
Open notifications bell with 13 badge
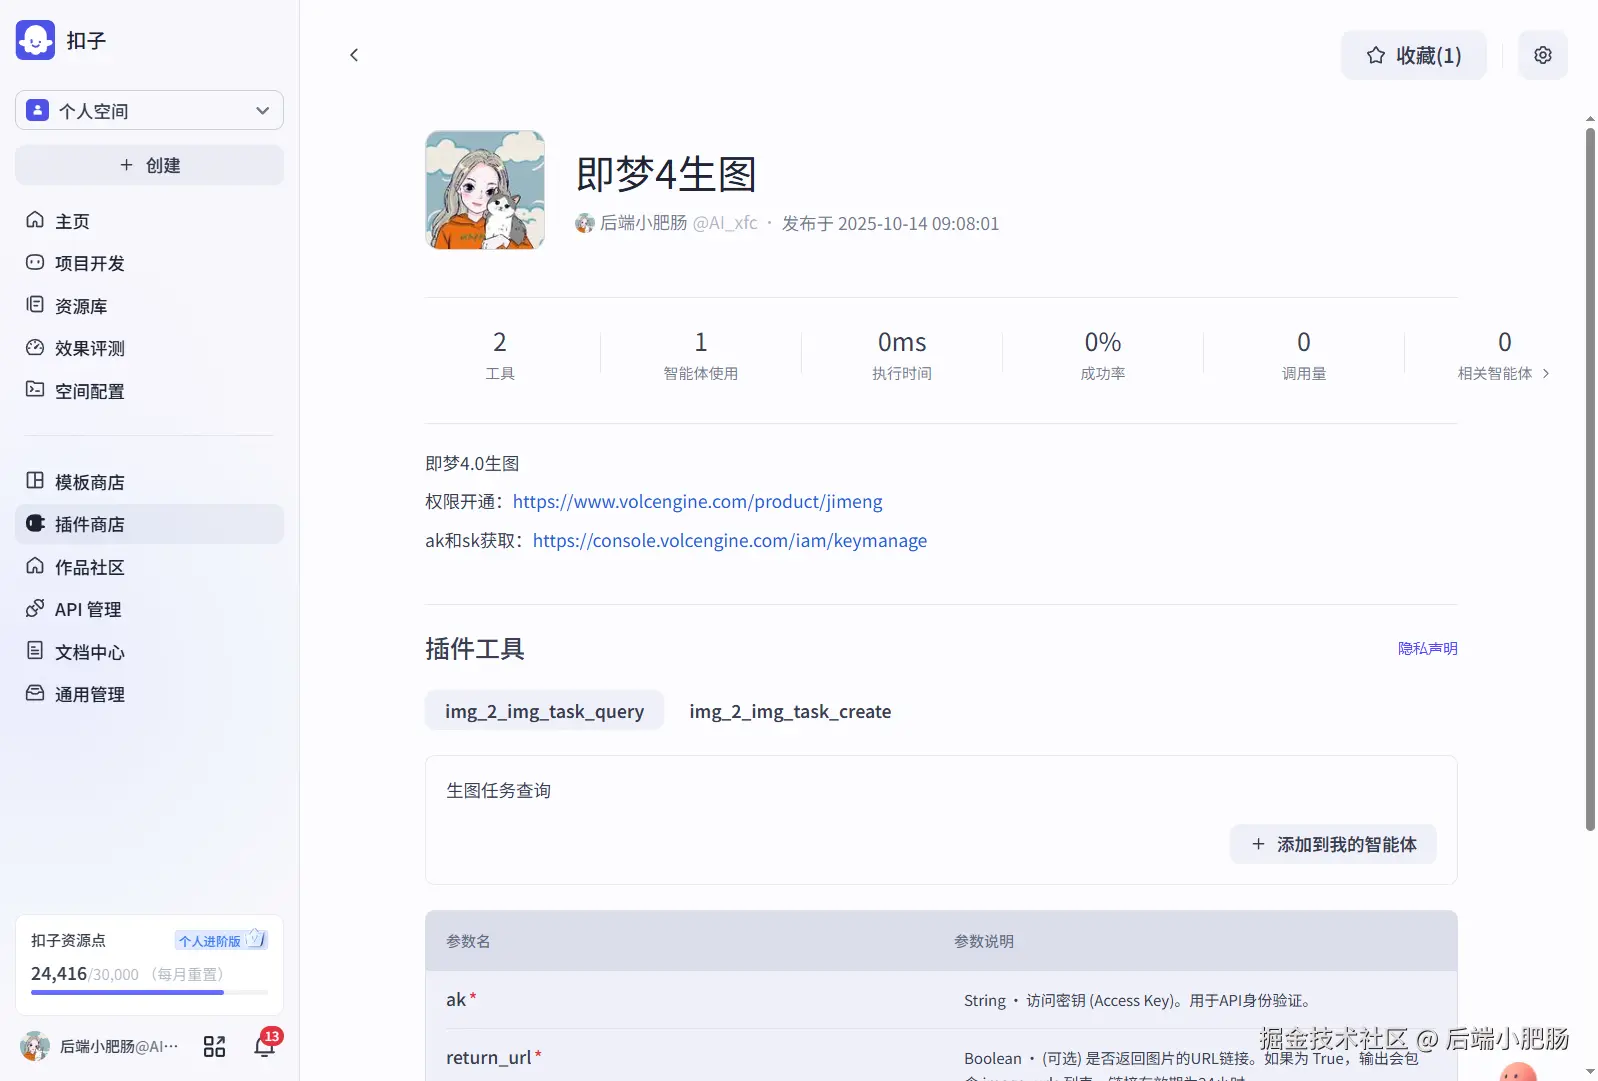pos(265,1046)
